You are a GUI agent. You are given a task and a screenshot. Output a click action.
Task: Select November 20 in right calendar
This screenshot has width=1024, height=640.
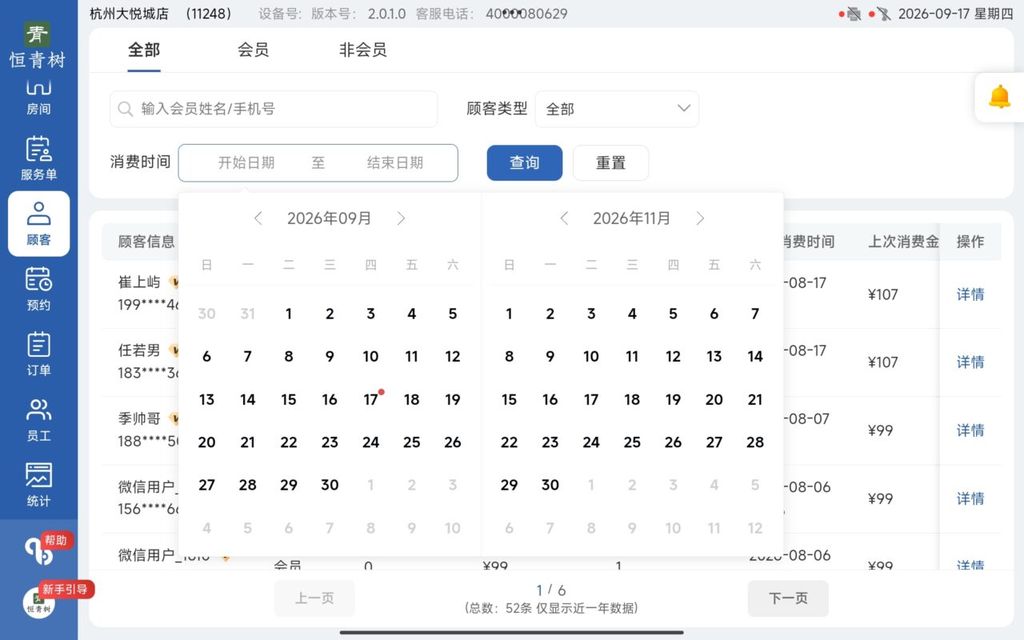(x=714, y=400)
